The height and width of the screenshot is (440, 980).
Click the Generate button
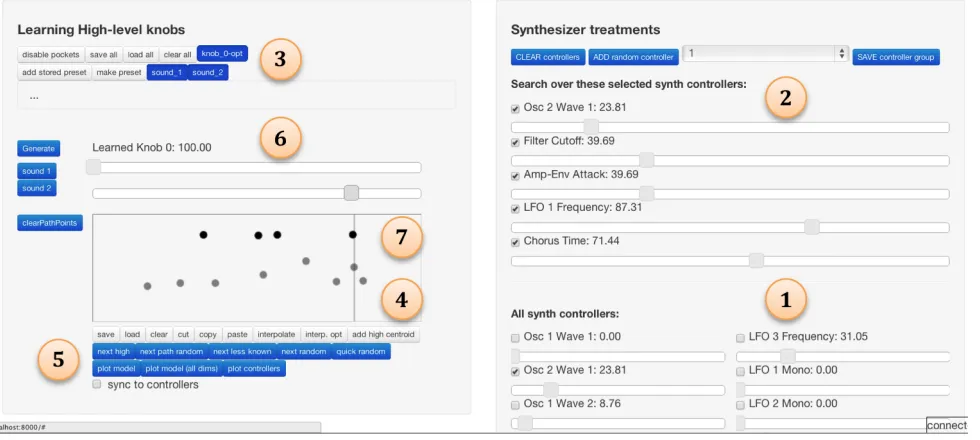39,149
